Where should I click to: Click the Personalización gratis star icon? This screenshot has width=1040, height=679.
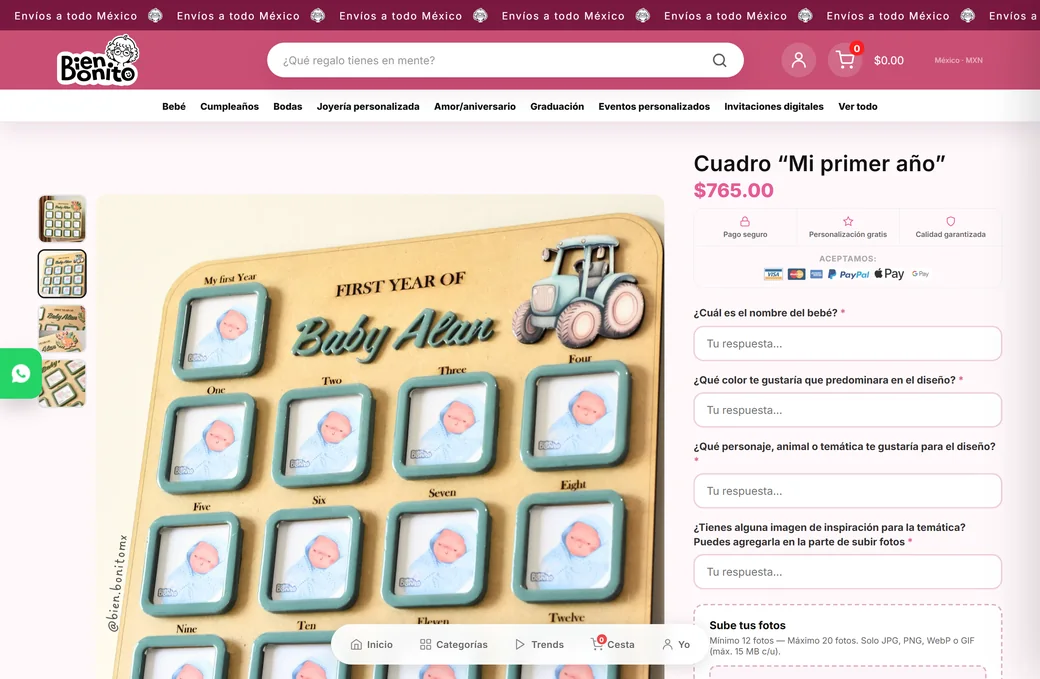click(848, 221)
